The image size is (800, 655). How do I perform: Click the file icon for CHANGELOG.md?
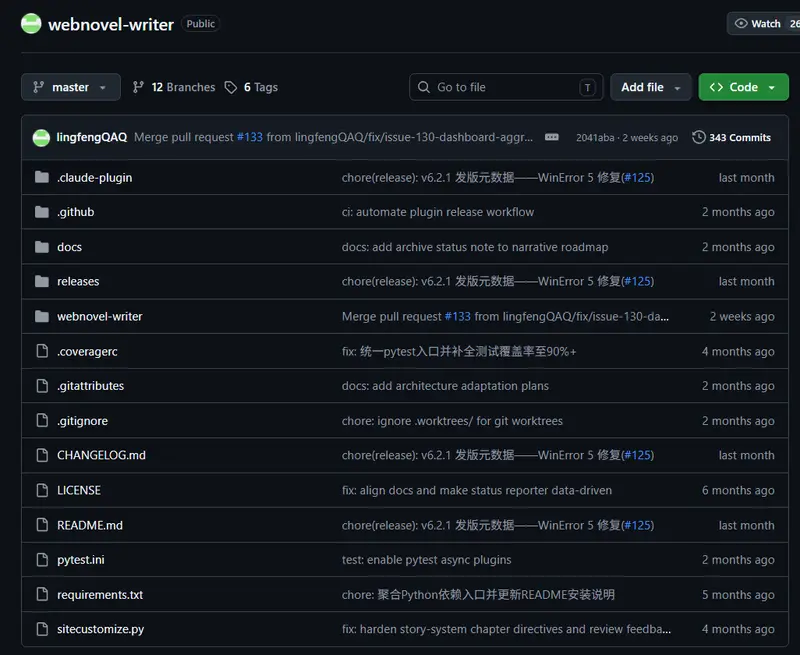[x=42, y=455]
